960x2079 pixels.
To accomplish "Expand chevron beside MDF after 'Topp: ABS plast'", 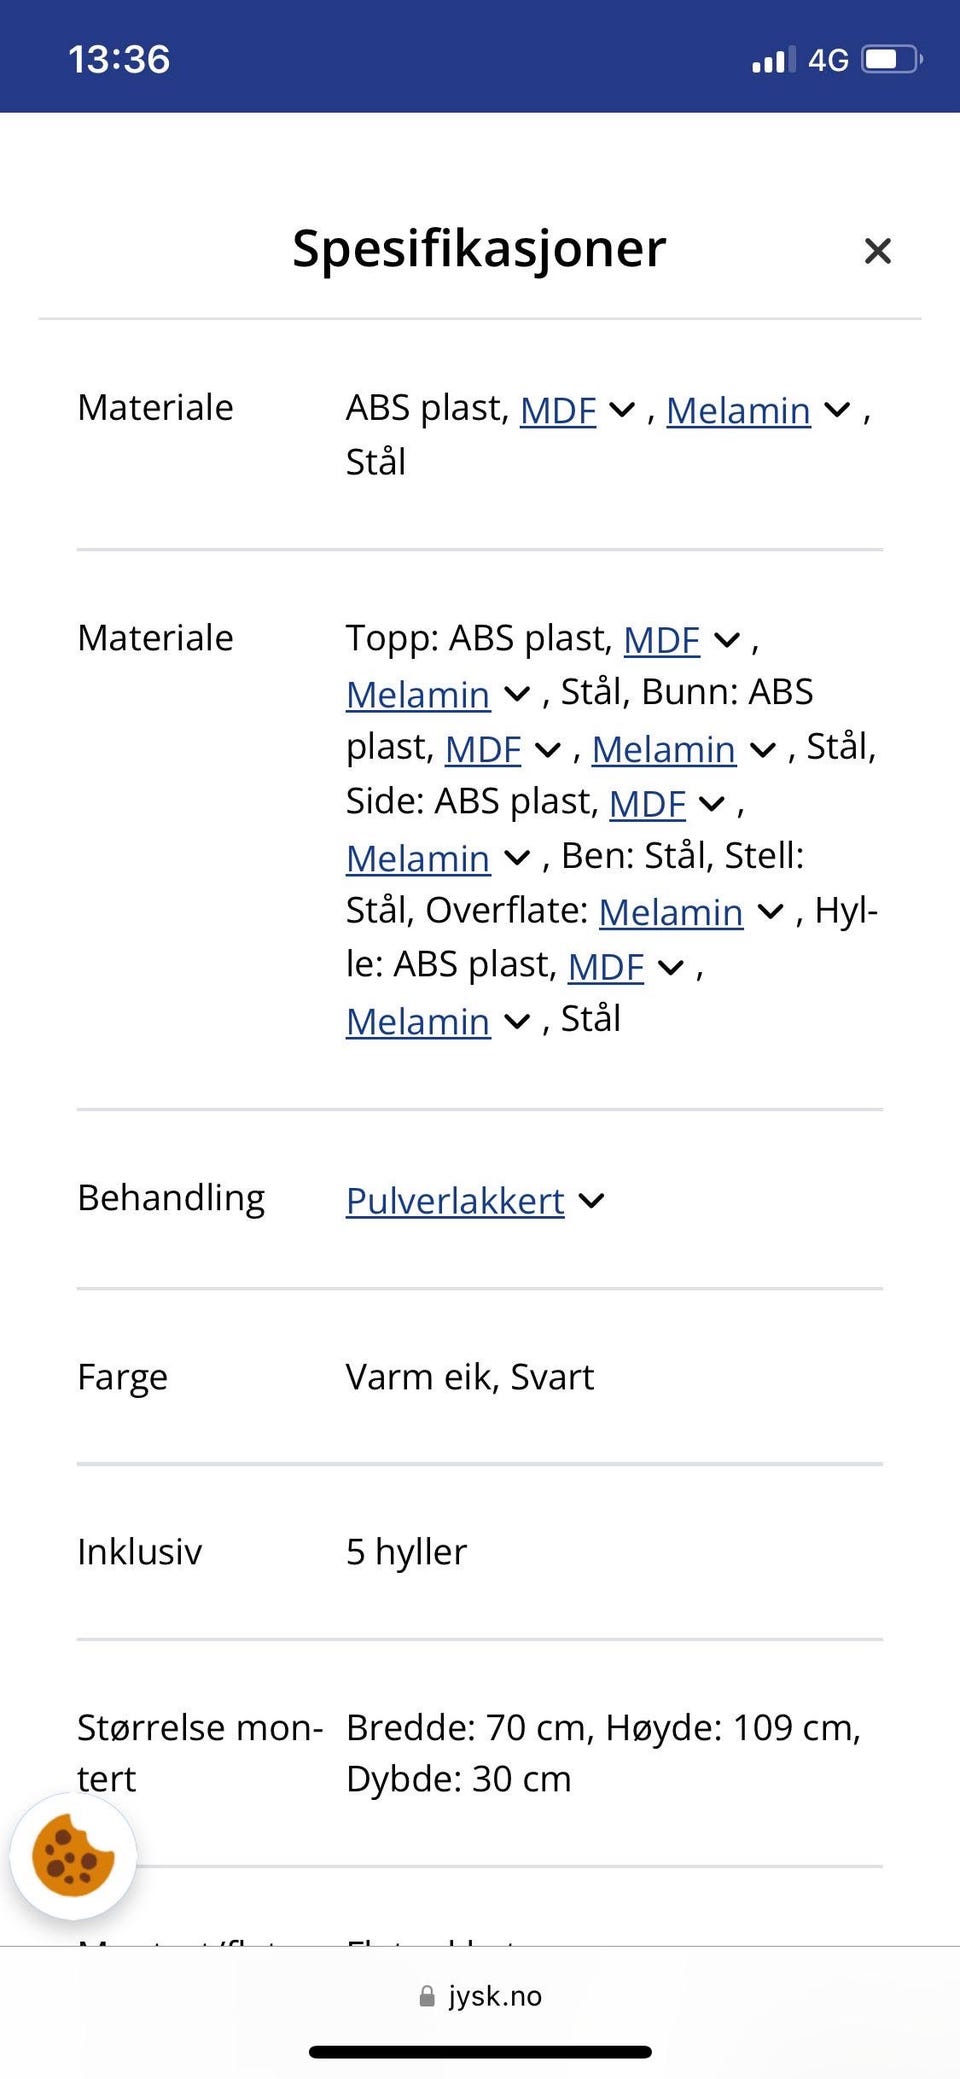I will coord(727,640).
